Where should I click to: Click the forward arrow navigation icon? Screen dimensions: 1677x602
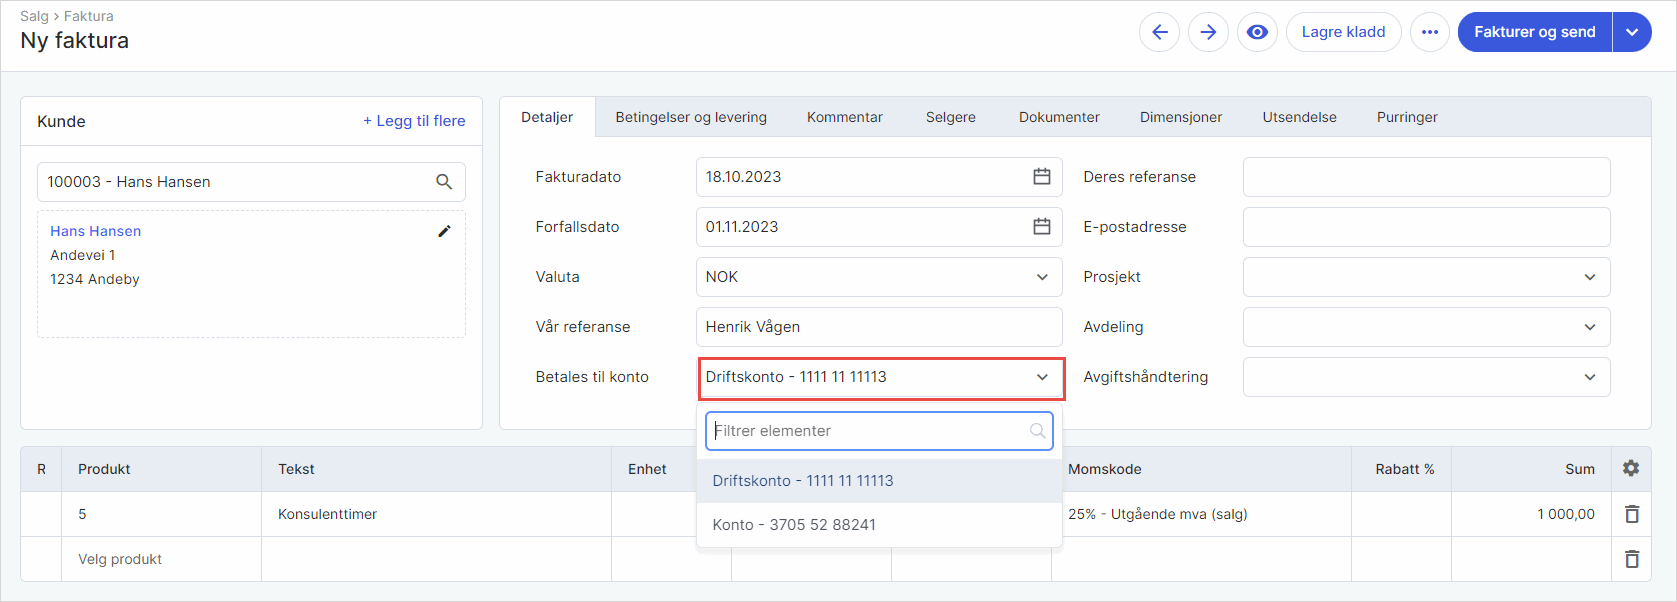click(1208, 32)
